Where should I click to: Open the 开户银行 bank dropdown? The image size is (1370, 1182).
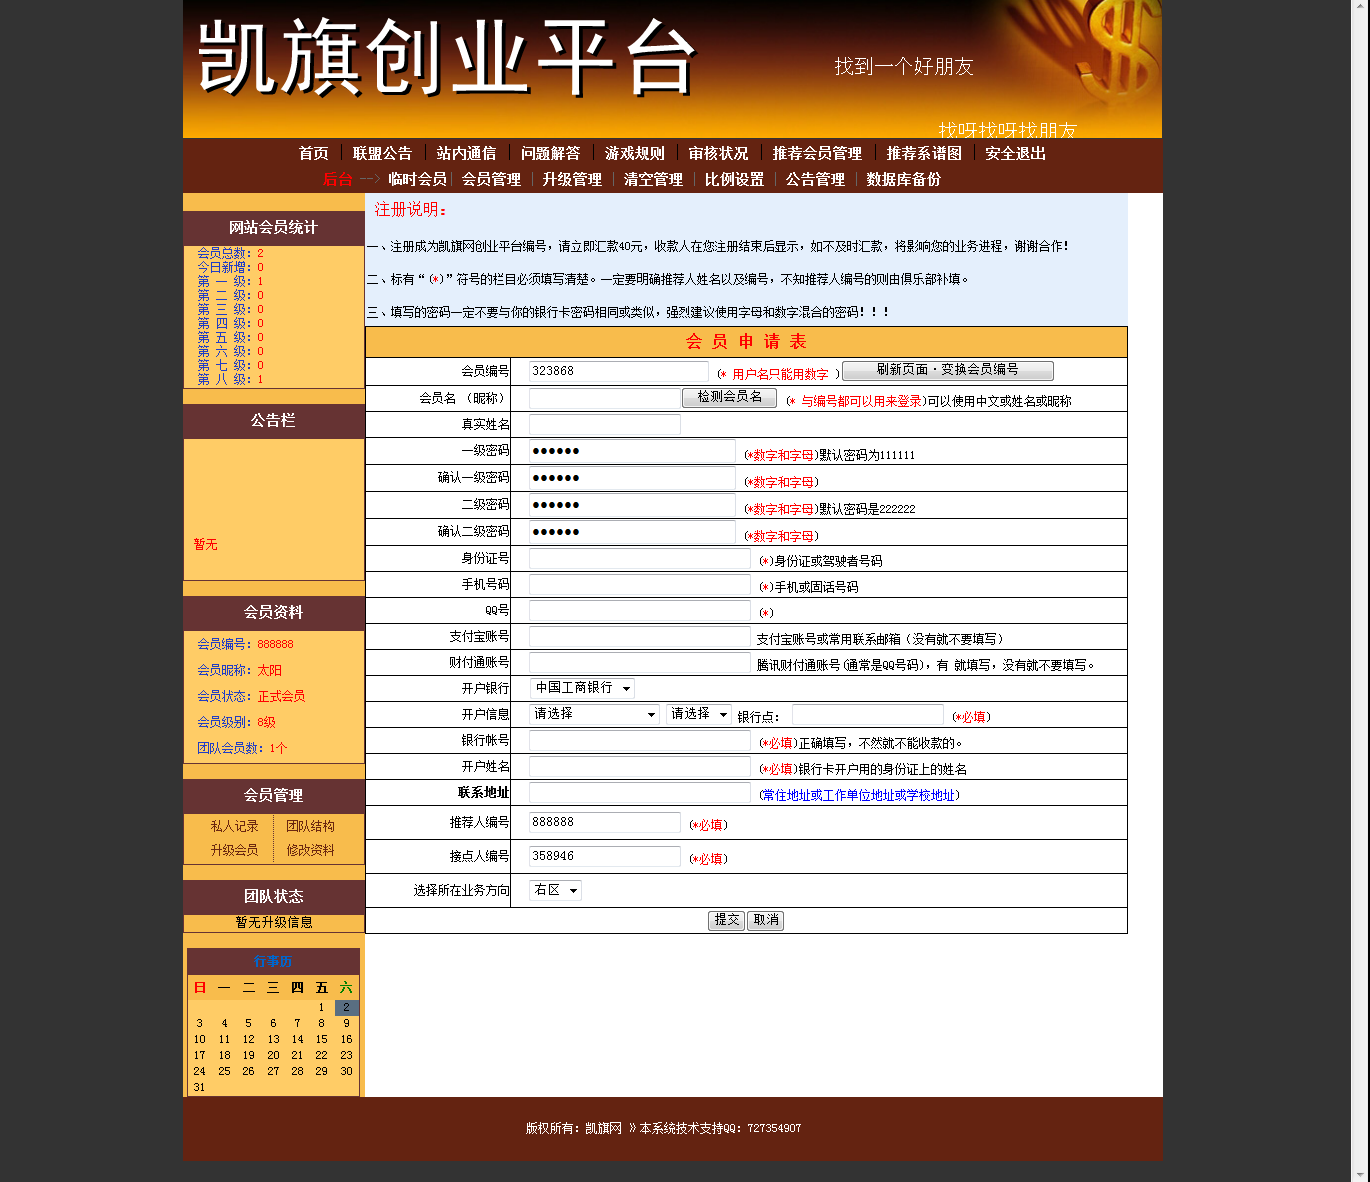pyautogui.click(x=582, y=688)
